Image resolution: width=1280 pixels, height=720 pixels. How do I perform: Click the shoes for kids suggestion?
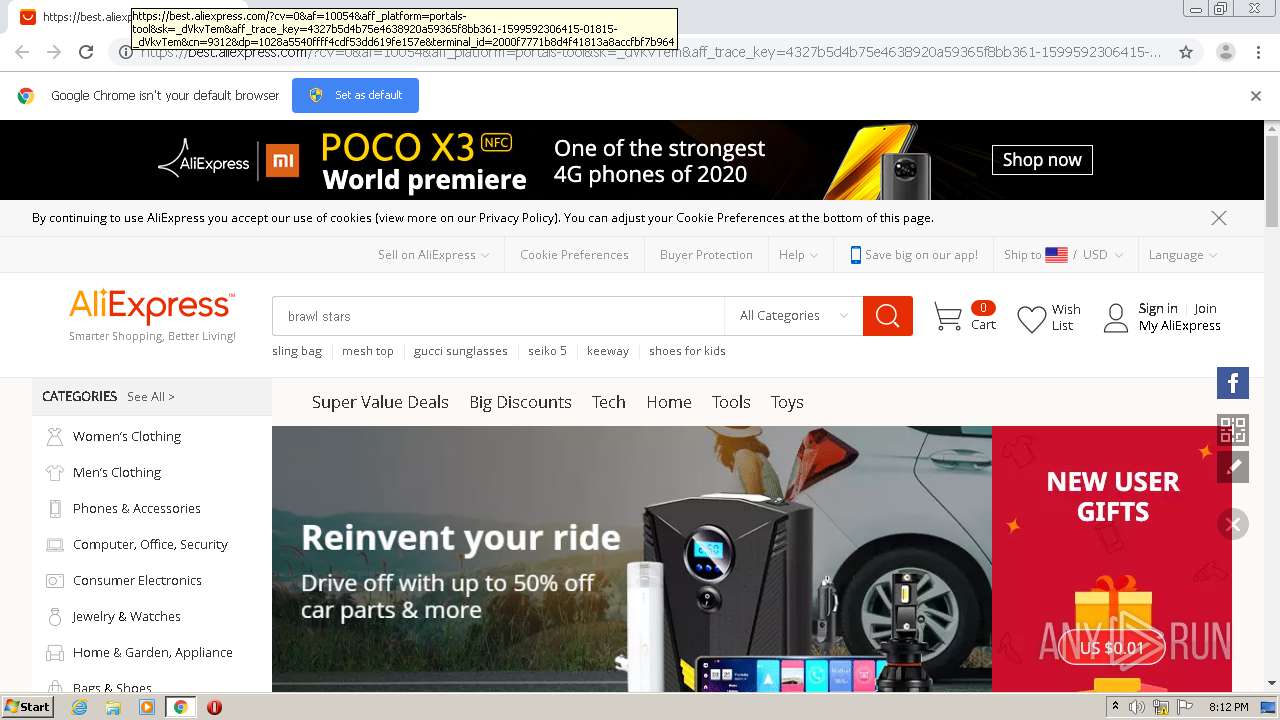pyautogui.click(x=687, y=351)
